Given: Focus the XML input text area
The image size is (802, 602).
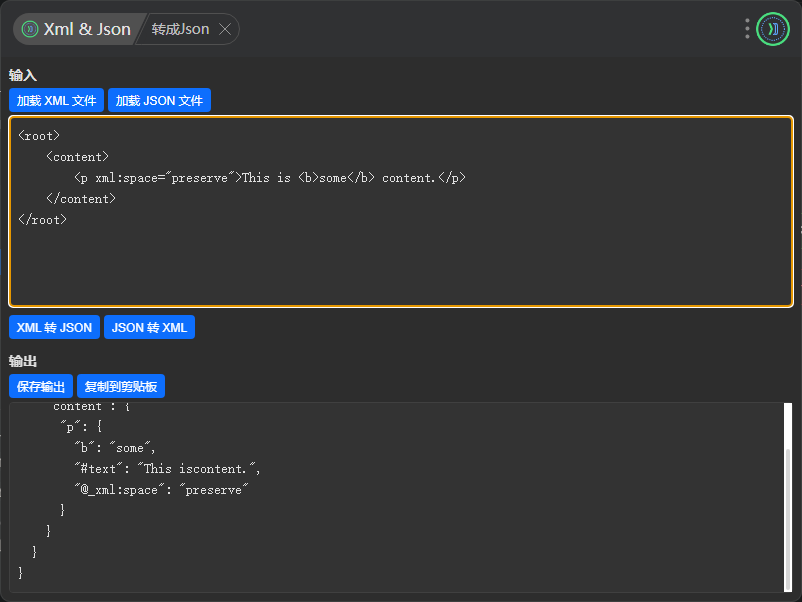Looking at the screenshot, I should pyautogui.click(x=401, y=211).
